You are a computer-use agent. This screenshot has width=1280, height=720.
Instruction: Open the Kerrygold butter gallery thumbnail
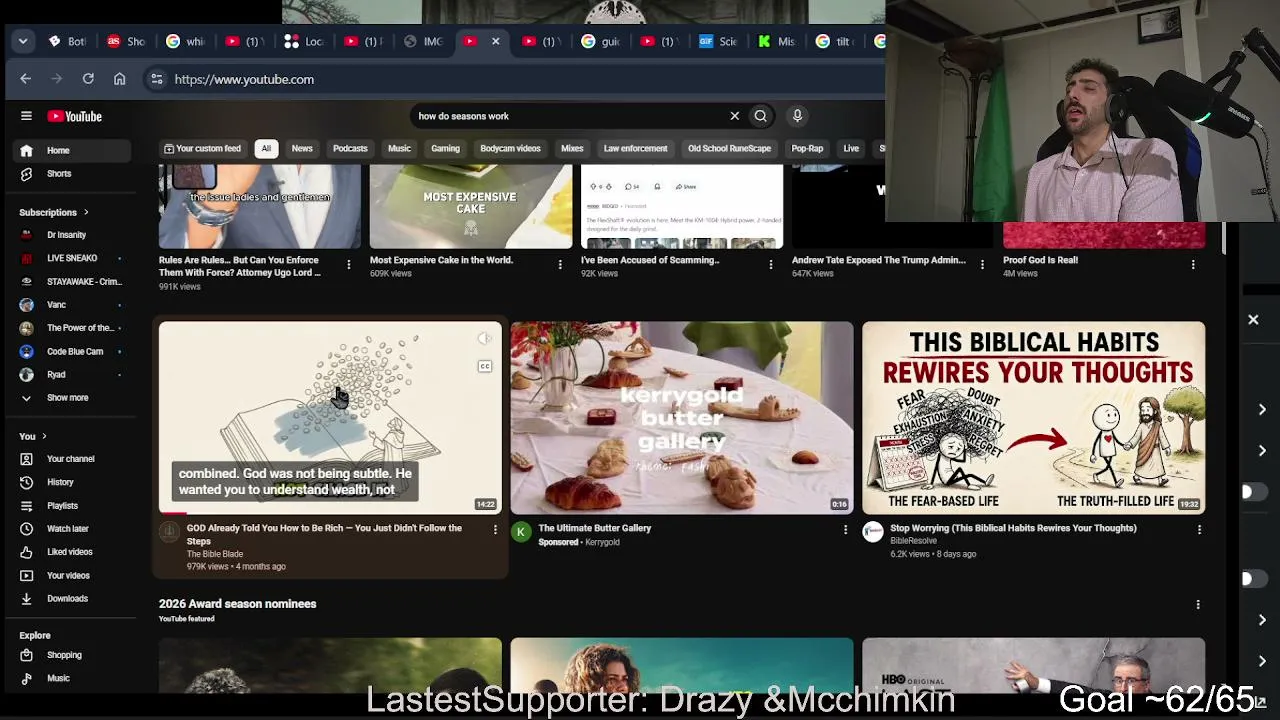pyautogui.click(x=681, y=418)
